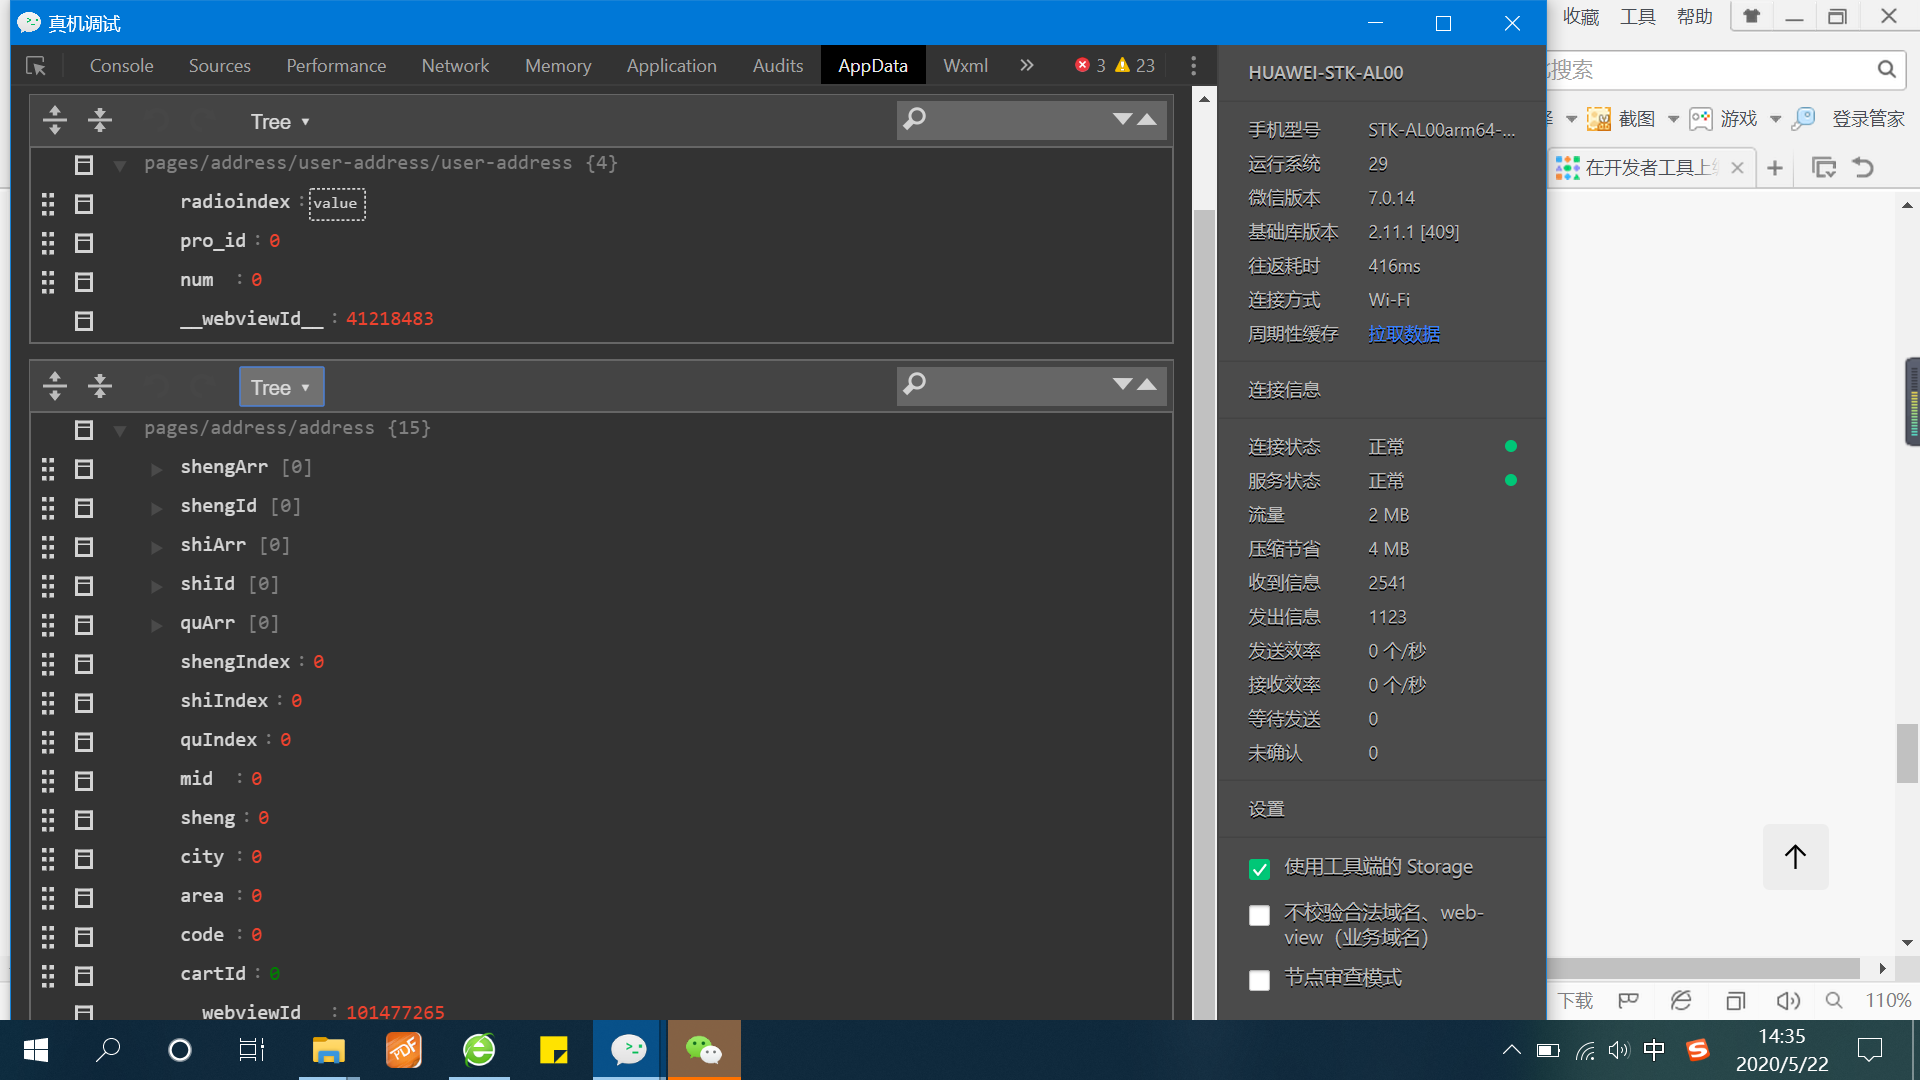Screen dimensions: 1920x1080
Task: Open WeChat from Windows taskbar
Action: pyautogui.click(x=703, y=1050)
